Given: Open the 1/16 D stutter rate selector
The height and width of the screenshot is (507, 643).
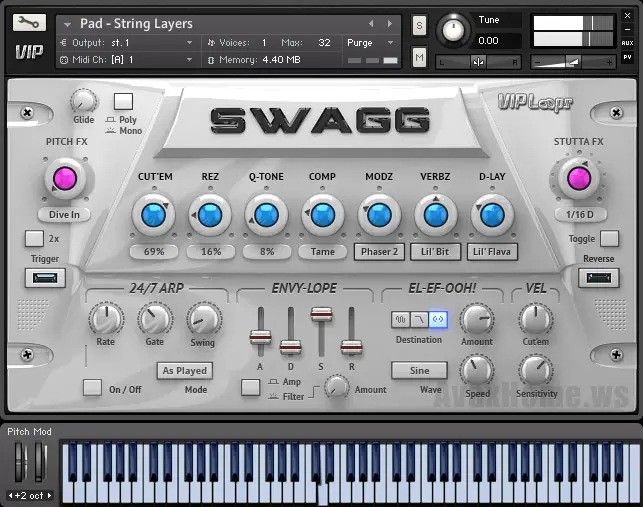Looking at the screenshot, I should [x=580, y=215].
